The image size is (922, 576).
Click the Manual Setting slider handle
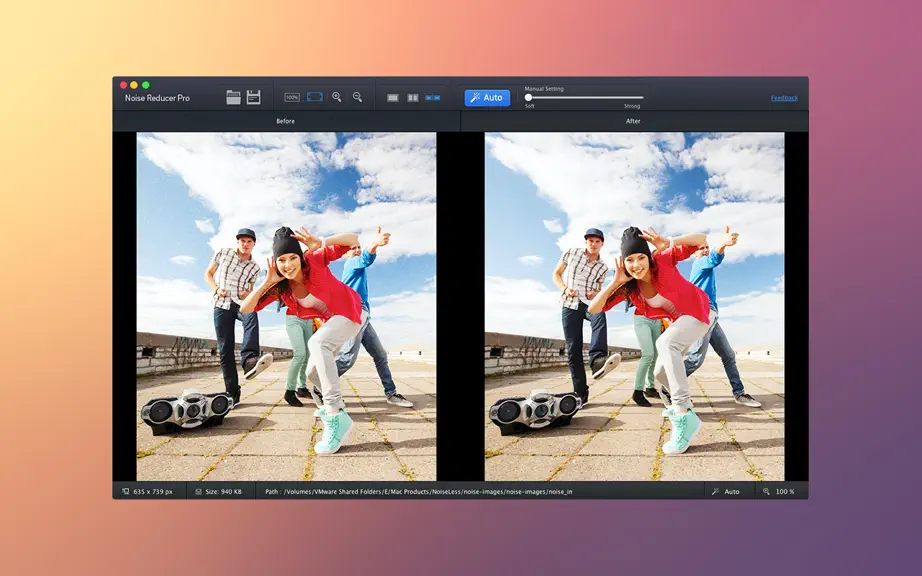[529, 98]
